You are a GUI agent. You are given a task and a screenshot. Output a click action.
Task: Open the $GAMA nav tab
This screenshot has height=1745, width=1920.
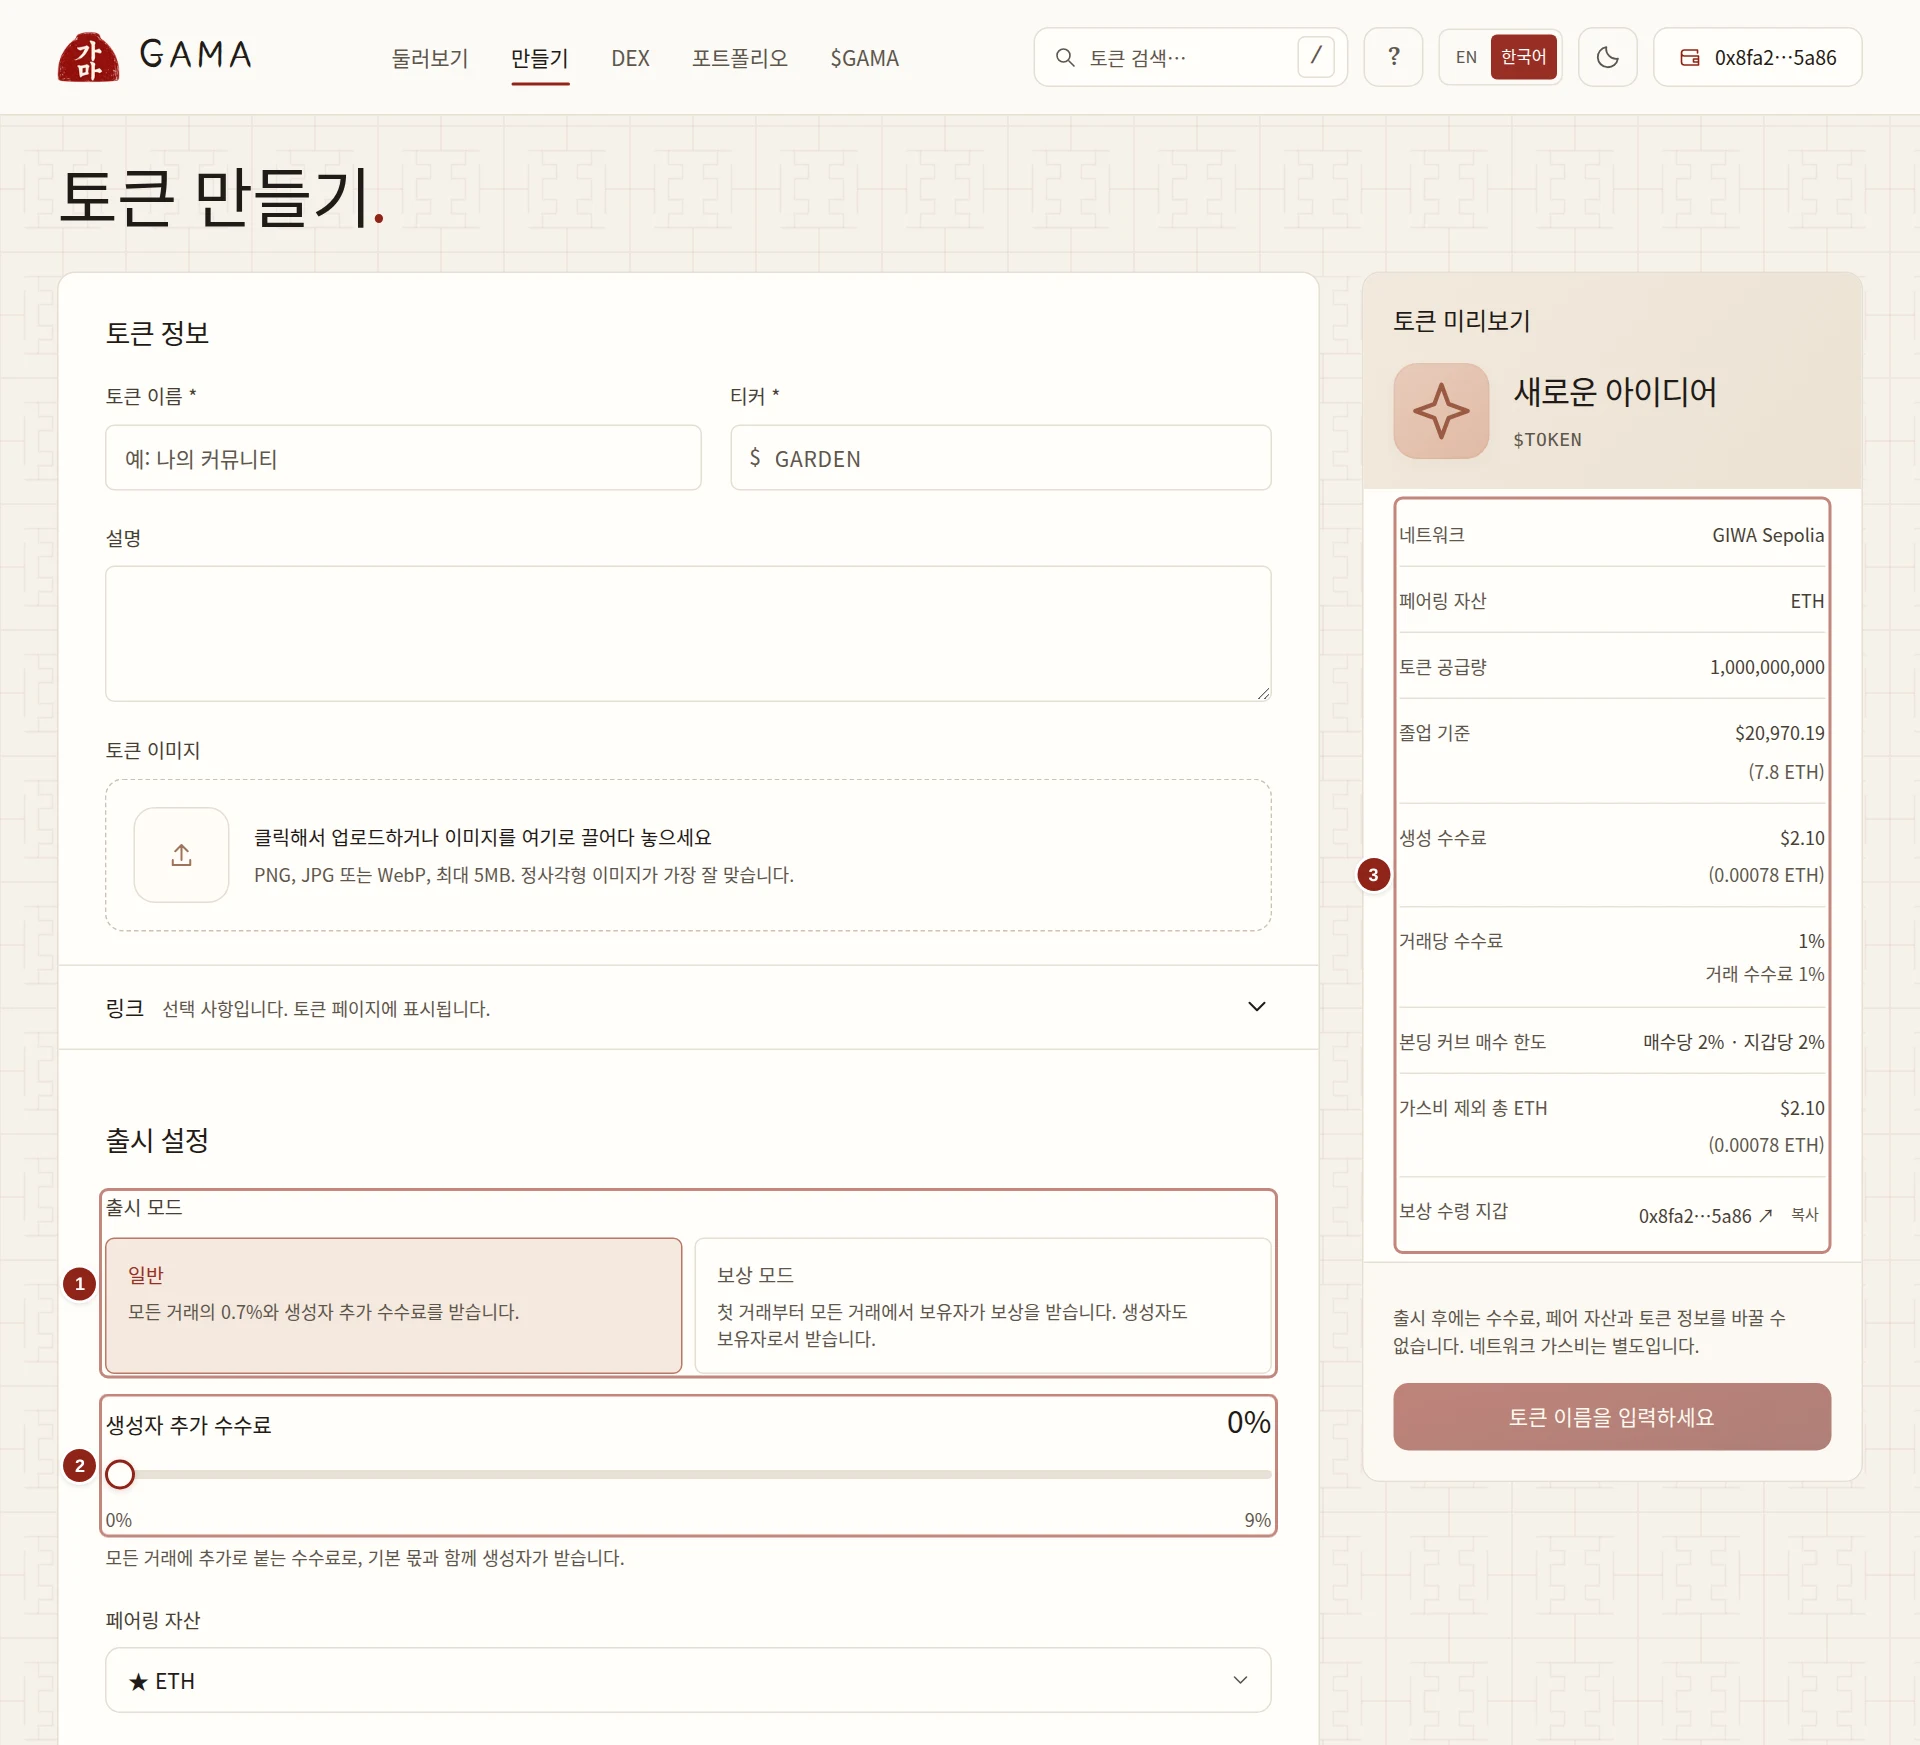864,58
